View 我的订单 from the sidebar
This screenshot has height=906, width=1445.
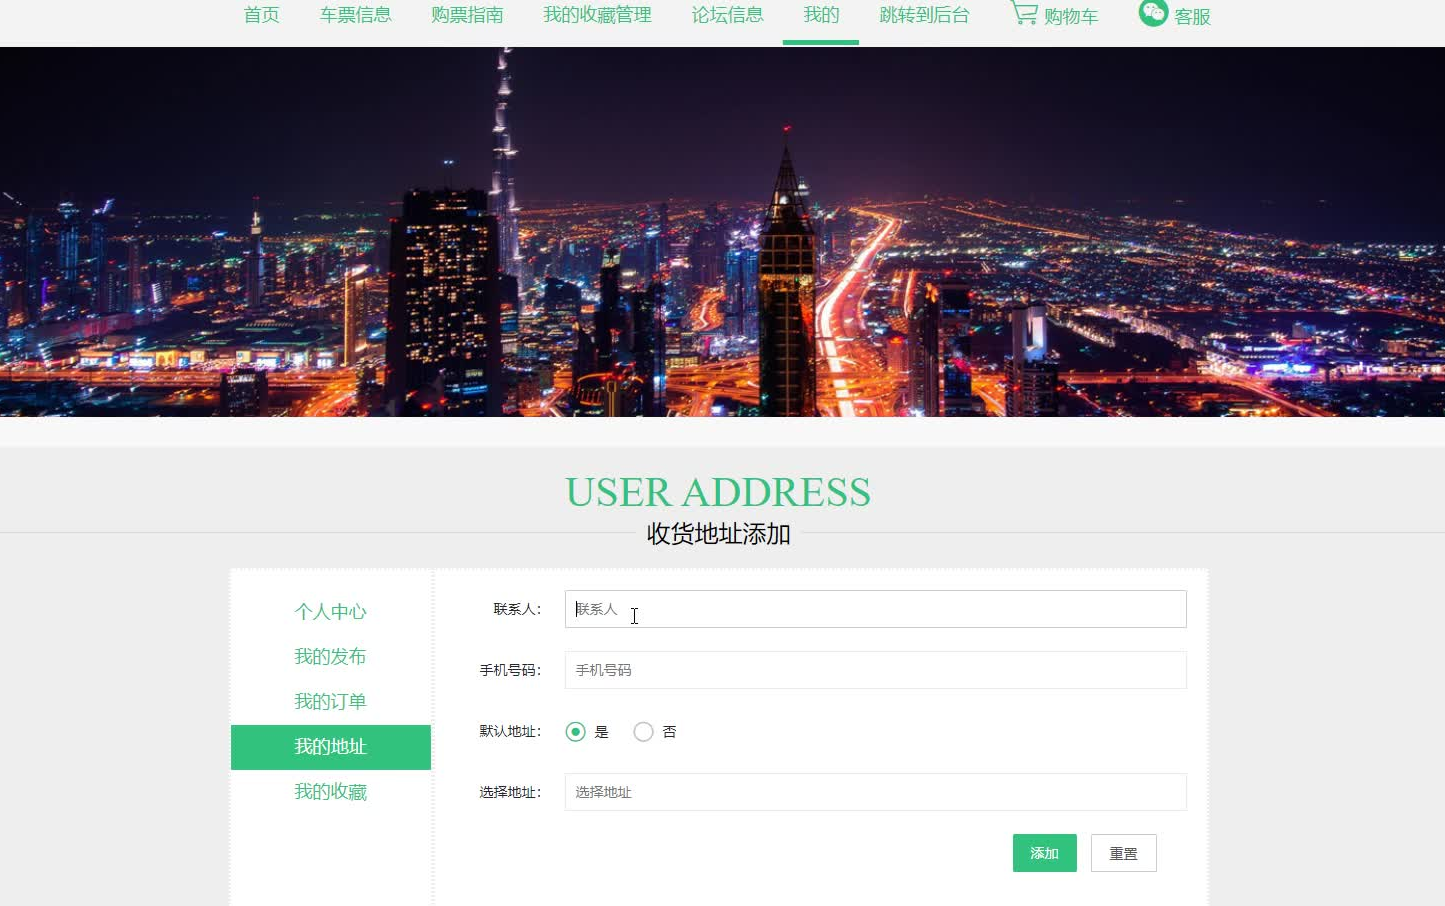point(330,701)
